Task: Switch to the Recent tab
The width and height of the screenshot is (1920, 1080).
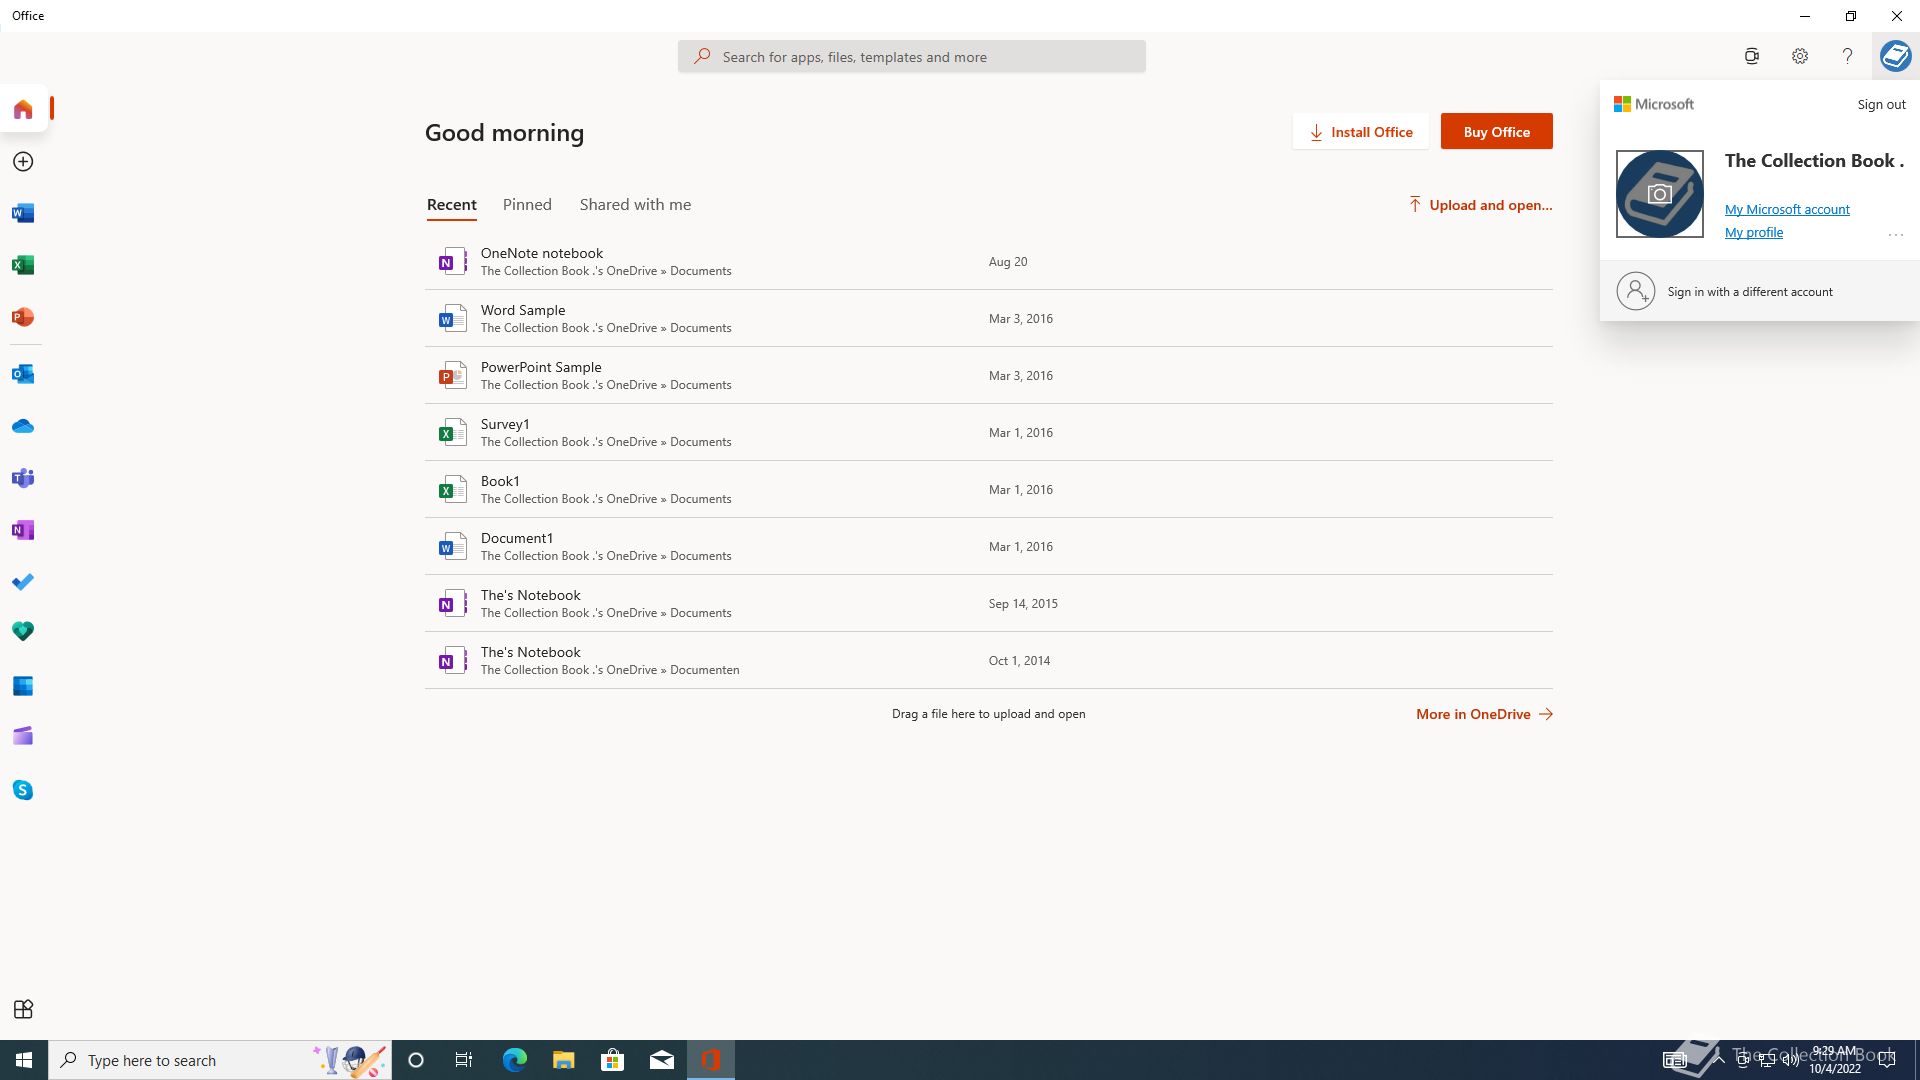Action: [x=452, y=205]
